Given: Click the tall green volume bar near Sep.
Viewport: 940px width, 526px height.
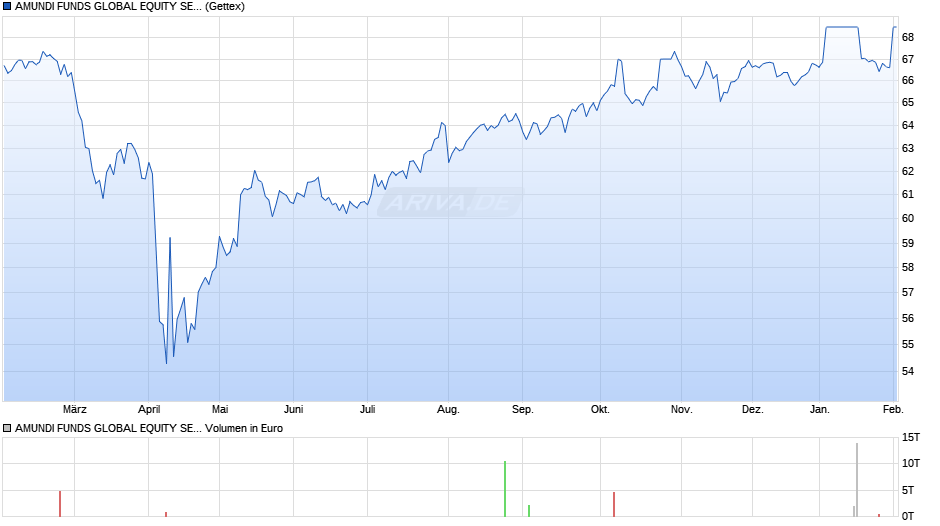Looking at the screenshot, I should click(x=505, y=489).
